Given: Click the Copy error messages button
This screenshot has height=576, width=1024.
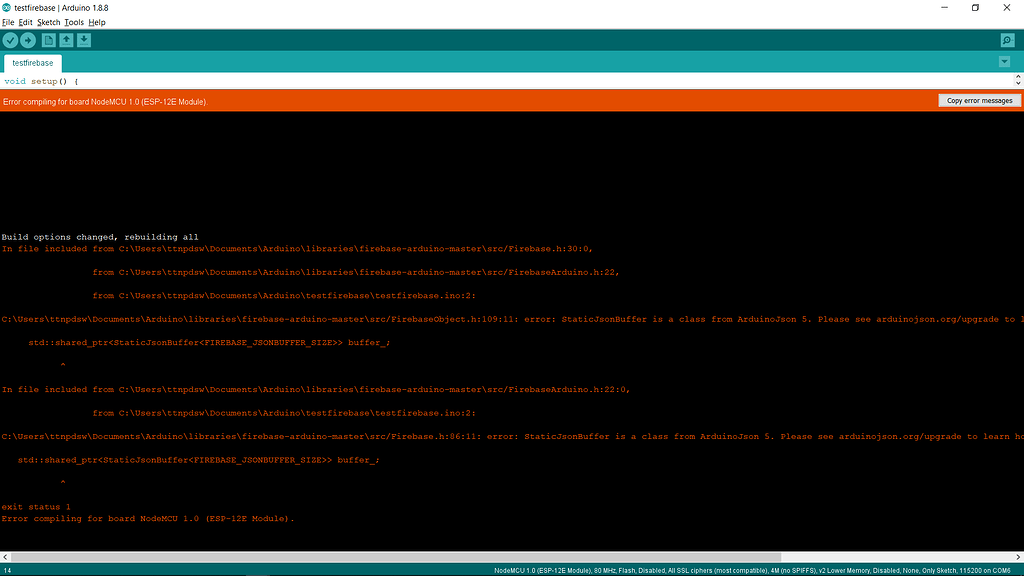Looking at the screenshot, I should point(979,101).
